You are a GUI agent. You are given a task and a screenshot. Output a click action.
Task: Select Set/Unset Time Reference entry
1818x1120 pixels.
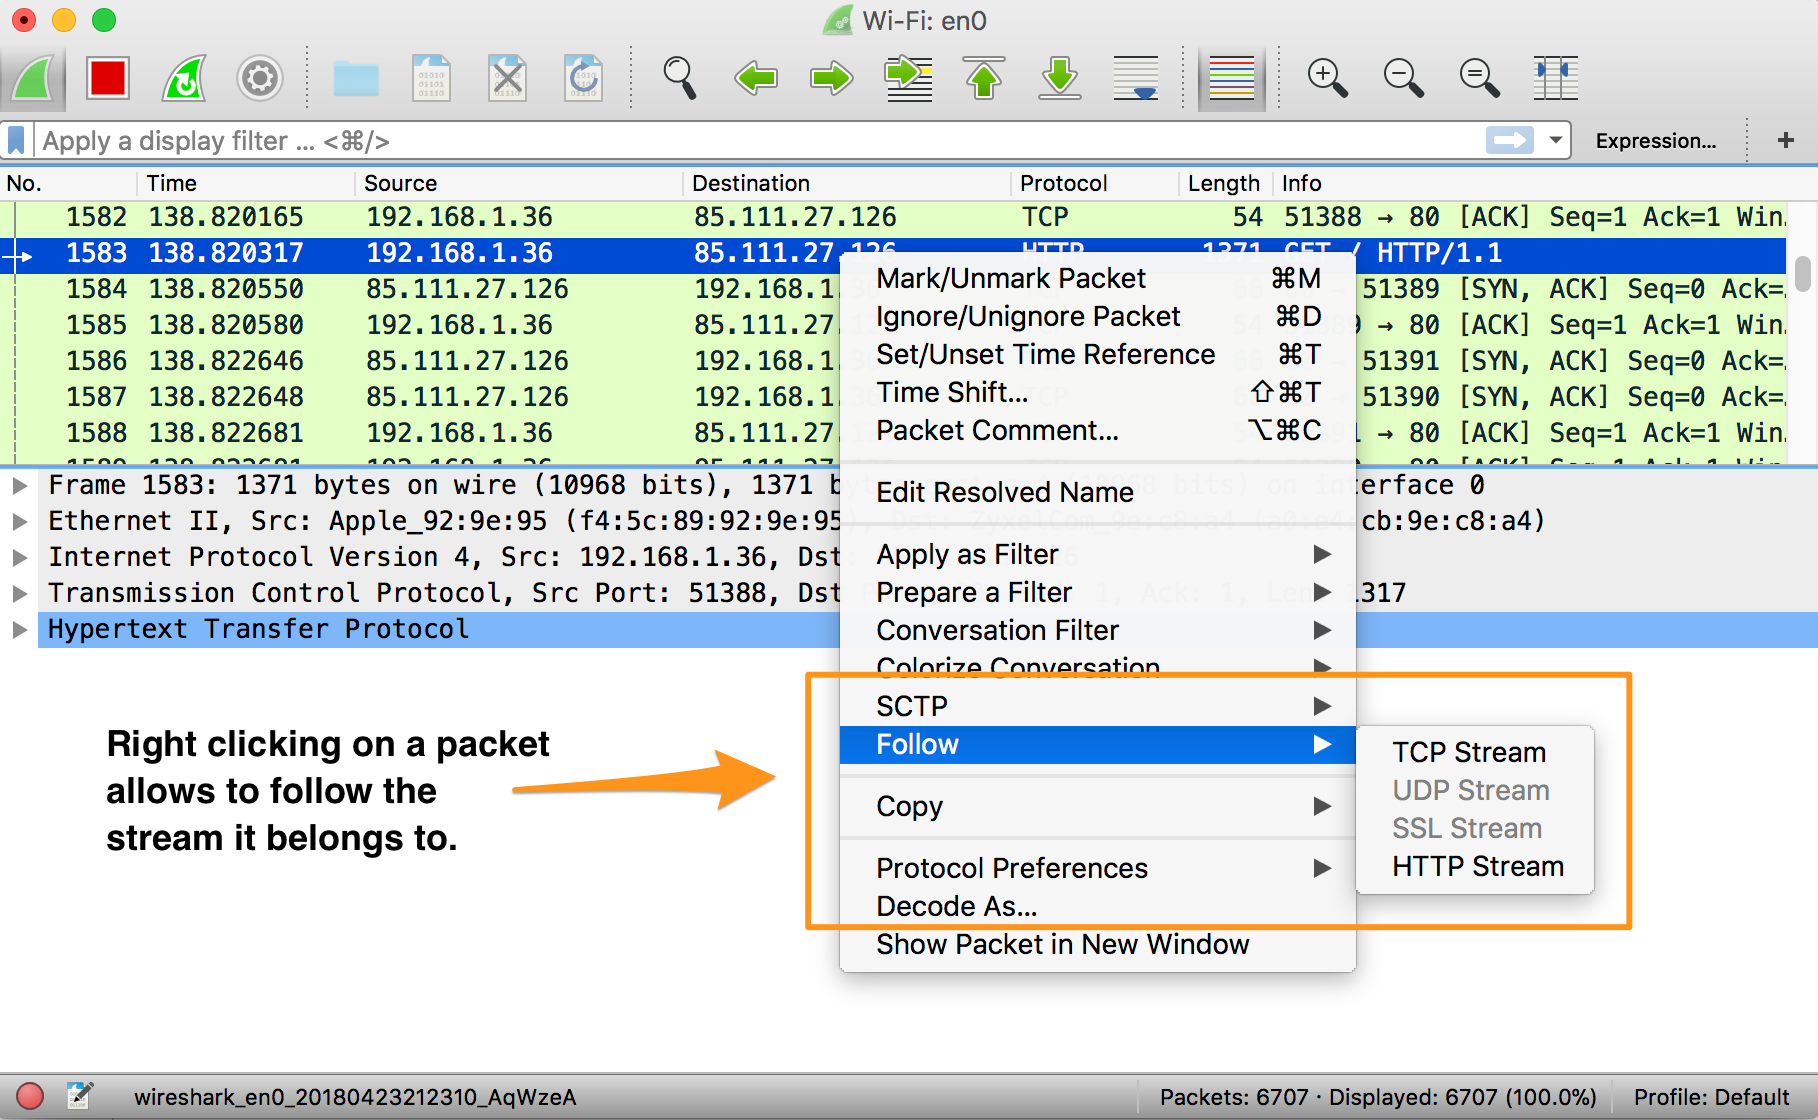[x=1097, y=354]
